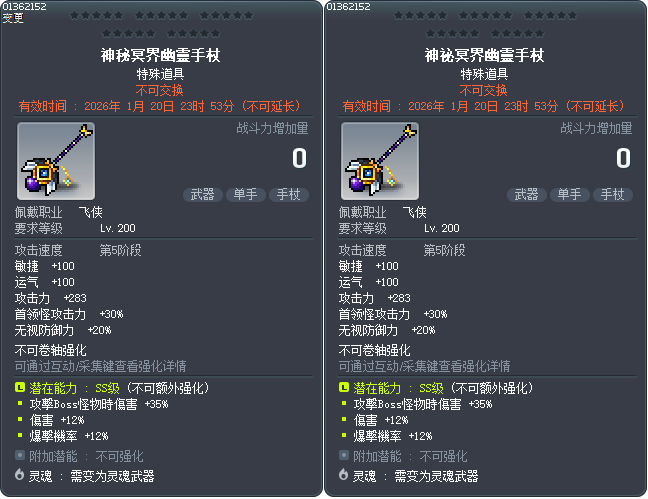Click the 战斗力增加量 value on left tooltip
This screenshot has width=648, height=499.
300,158
